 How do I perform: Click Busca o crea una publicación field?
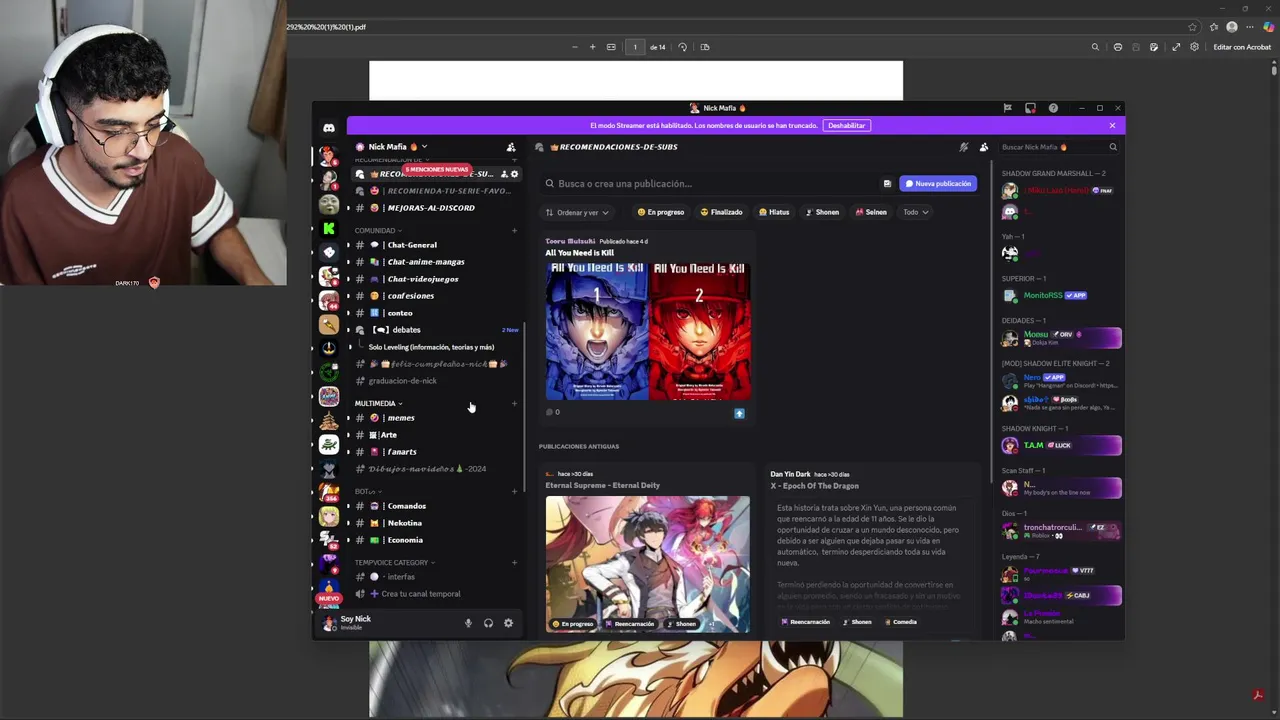[x=712, y=184]
